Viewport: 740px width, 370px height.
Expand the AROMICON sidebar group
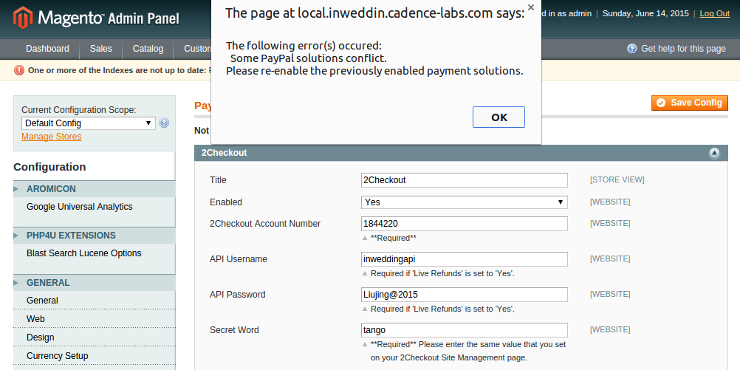coord(94,189)
